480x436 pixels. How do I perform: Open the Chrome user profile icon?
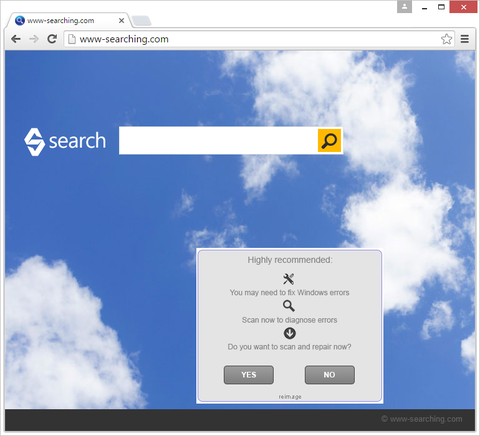pos(404,7)
